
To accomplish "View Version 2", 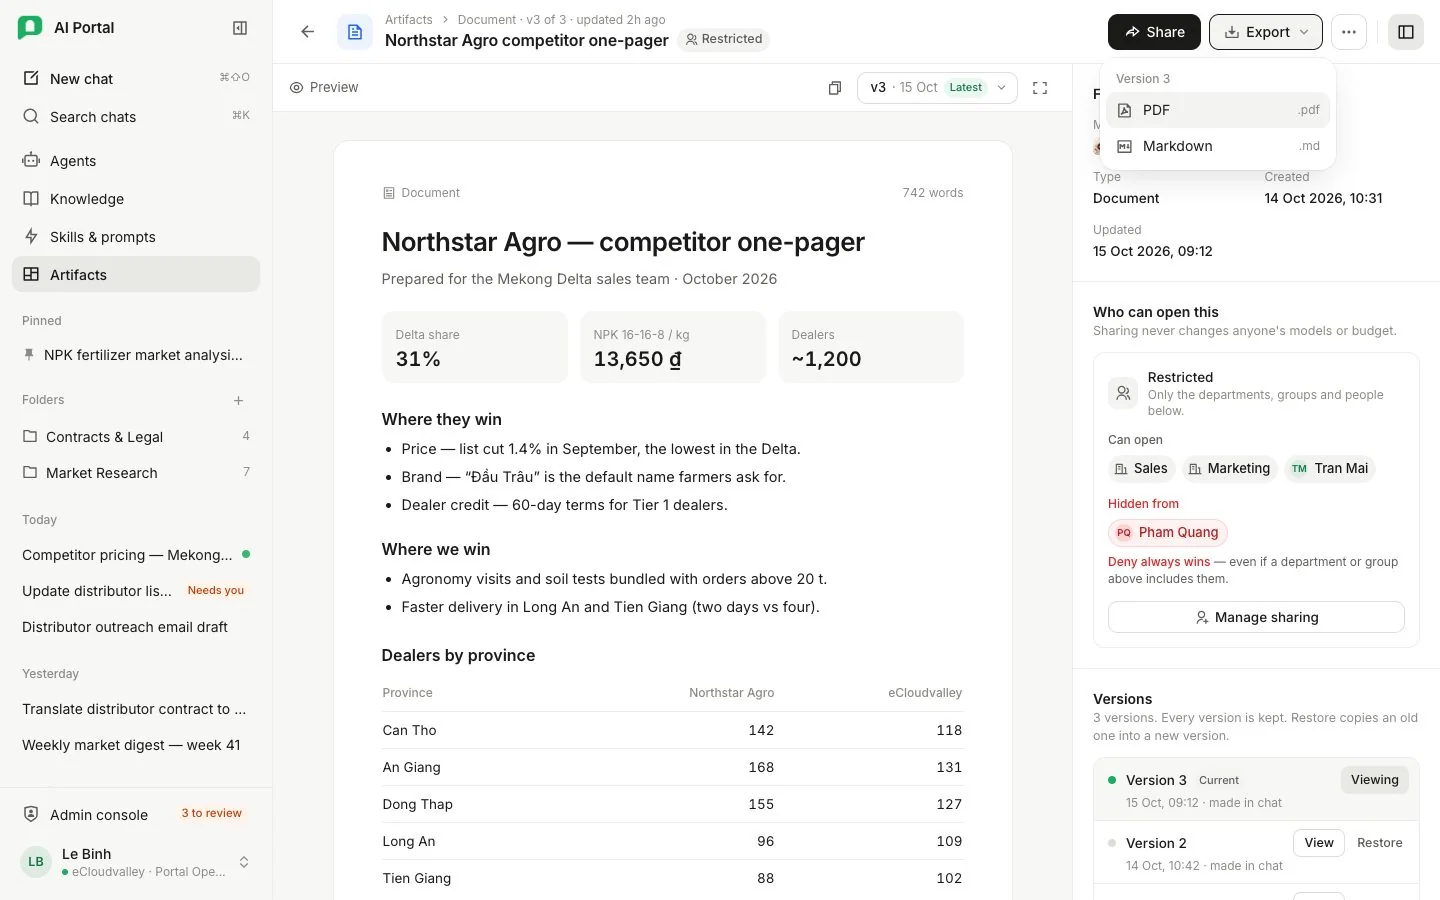I will [x=1318, y=843].
